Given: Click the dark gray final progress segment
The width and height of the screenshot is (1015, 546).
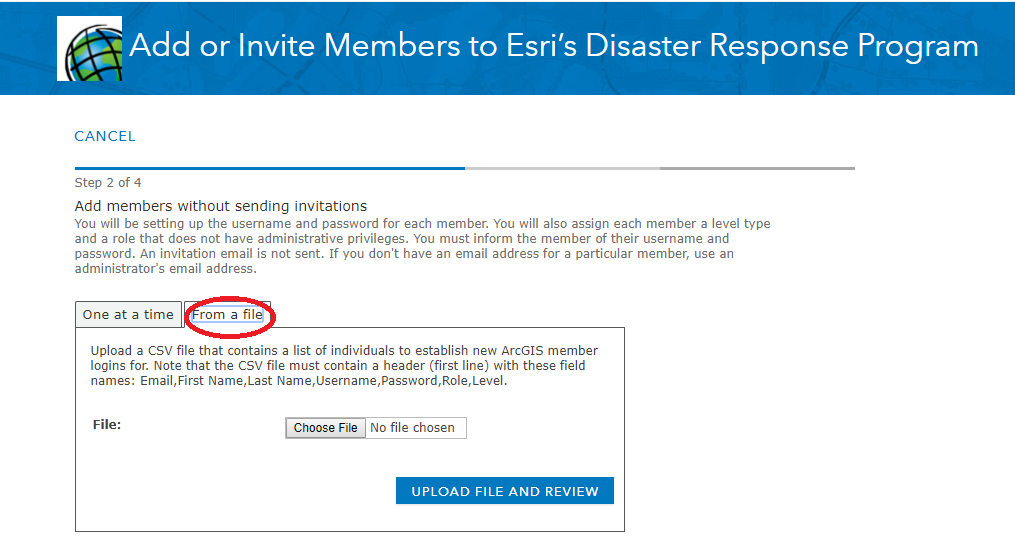Looking at the screenshot, I should tap(757, 168).
